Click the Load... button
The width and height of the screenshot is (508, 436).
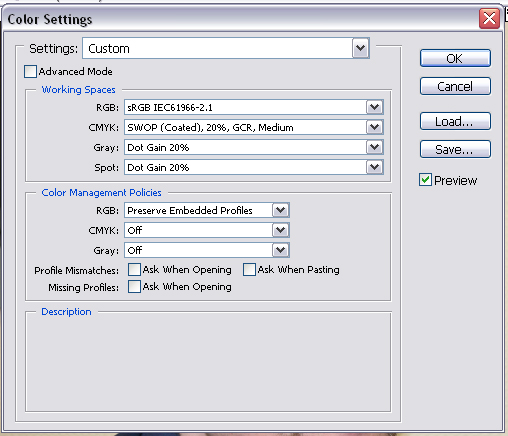[455, 121]
